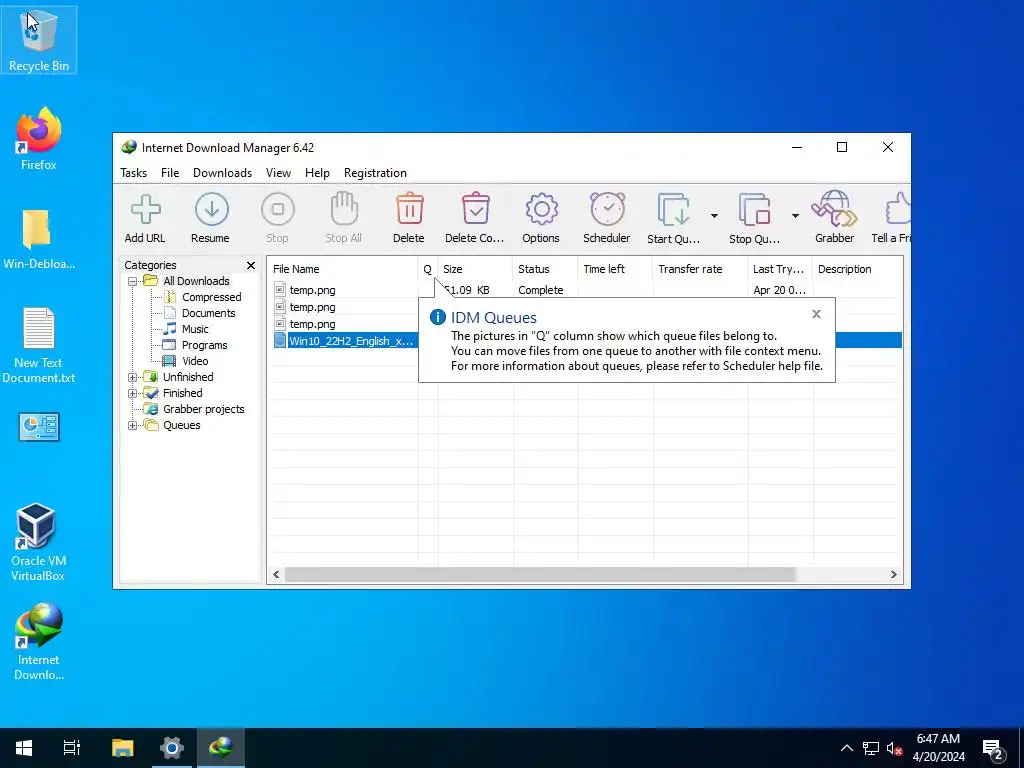This screenshot has height=768, width=1024.
Task: Expand the Queues category node
Action: tap(133, 425)
